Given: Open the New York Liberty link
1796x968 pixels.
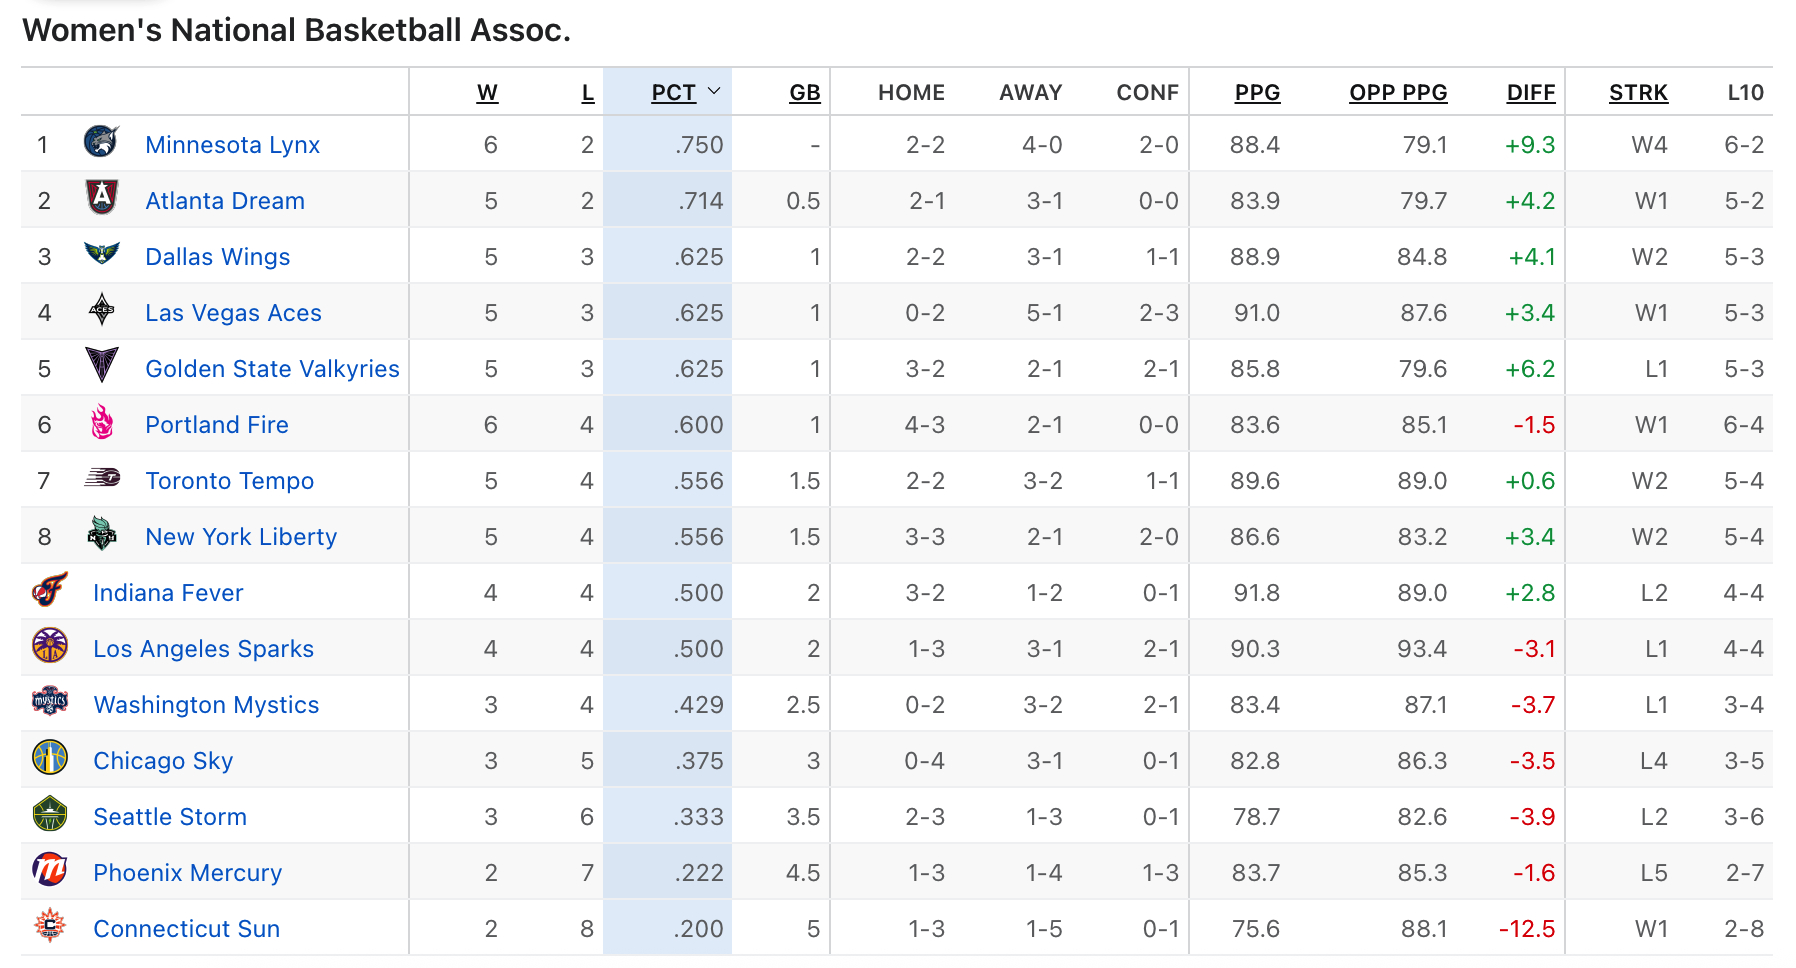Looking at the screenshot, I should click(x=241, y=537).
